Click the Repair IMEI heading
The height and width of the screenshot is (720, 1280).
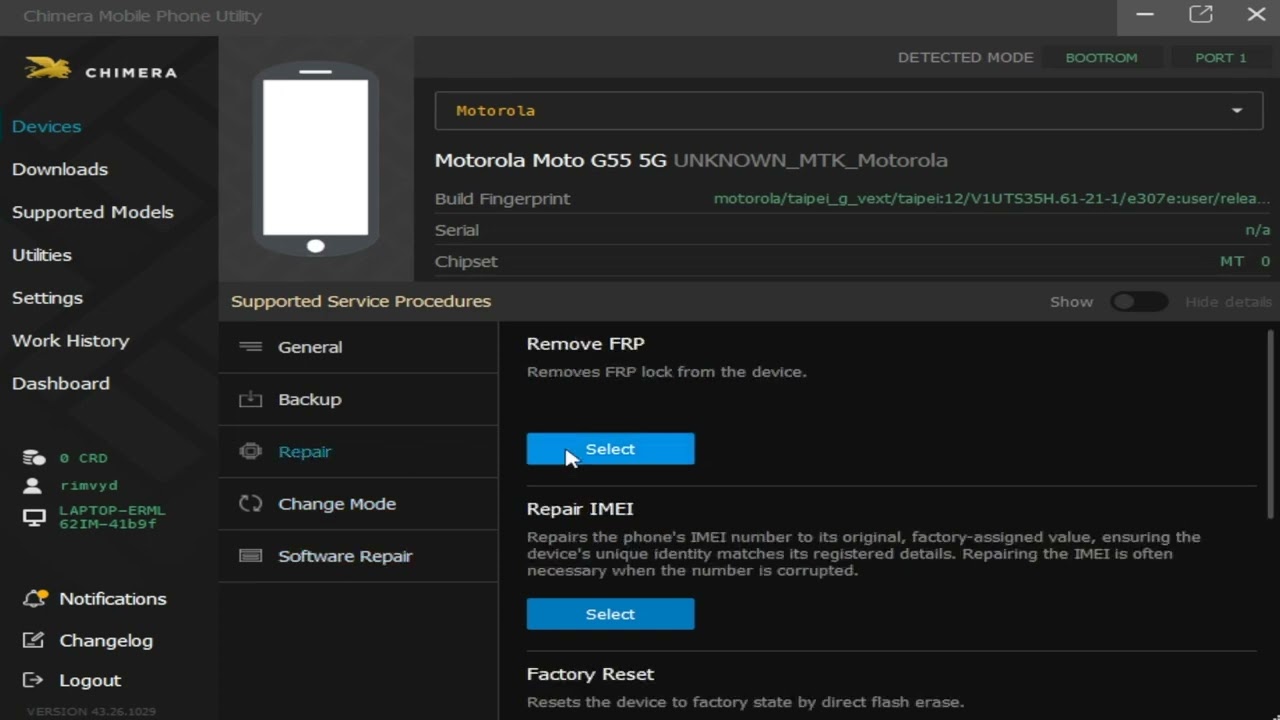(x=580, y=509)
